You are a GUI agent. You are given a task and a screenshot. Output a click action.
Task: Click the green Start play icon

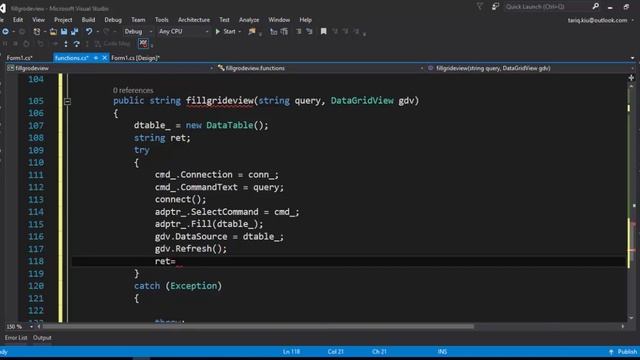click(218, 31)
